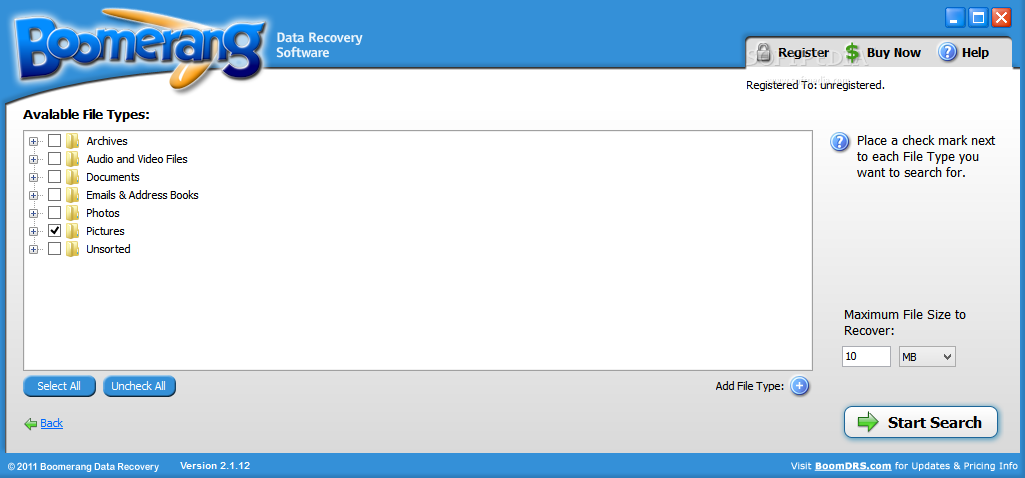Expand the Audio and Video Files node
Screen dimensions: 1025x478
point(33,159)
